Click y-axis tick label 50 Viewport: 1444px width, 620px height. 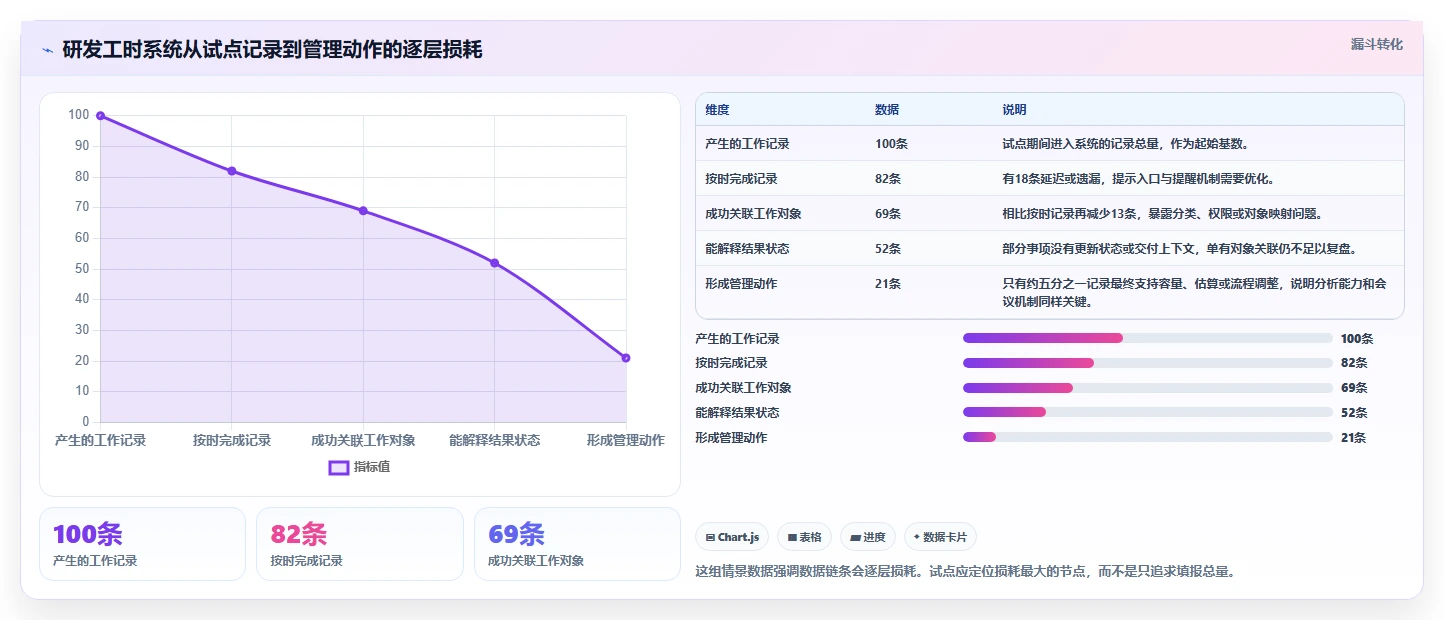coord(82,269)
